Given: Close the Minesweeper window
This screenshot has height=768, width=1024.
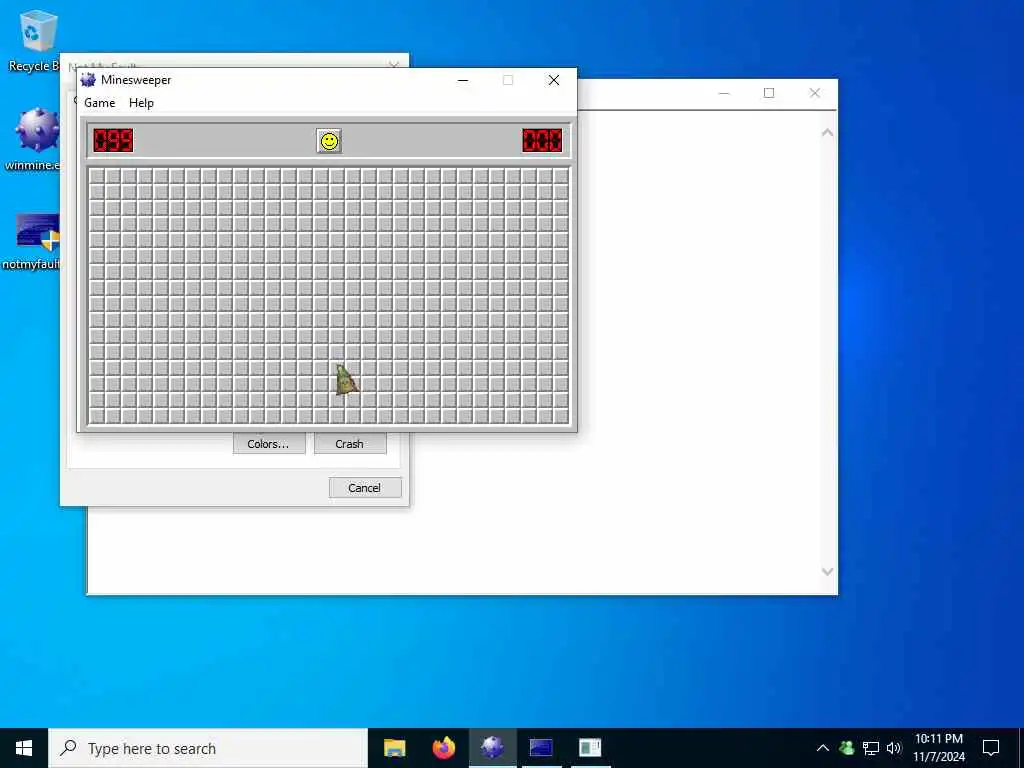Looking at the screenshot, I should (x=554, y=80).
